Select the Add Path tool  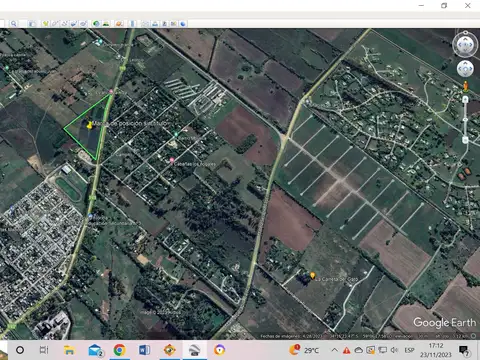point(64,24)
